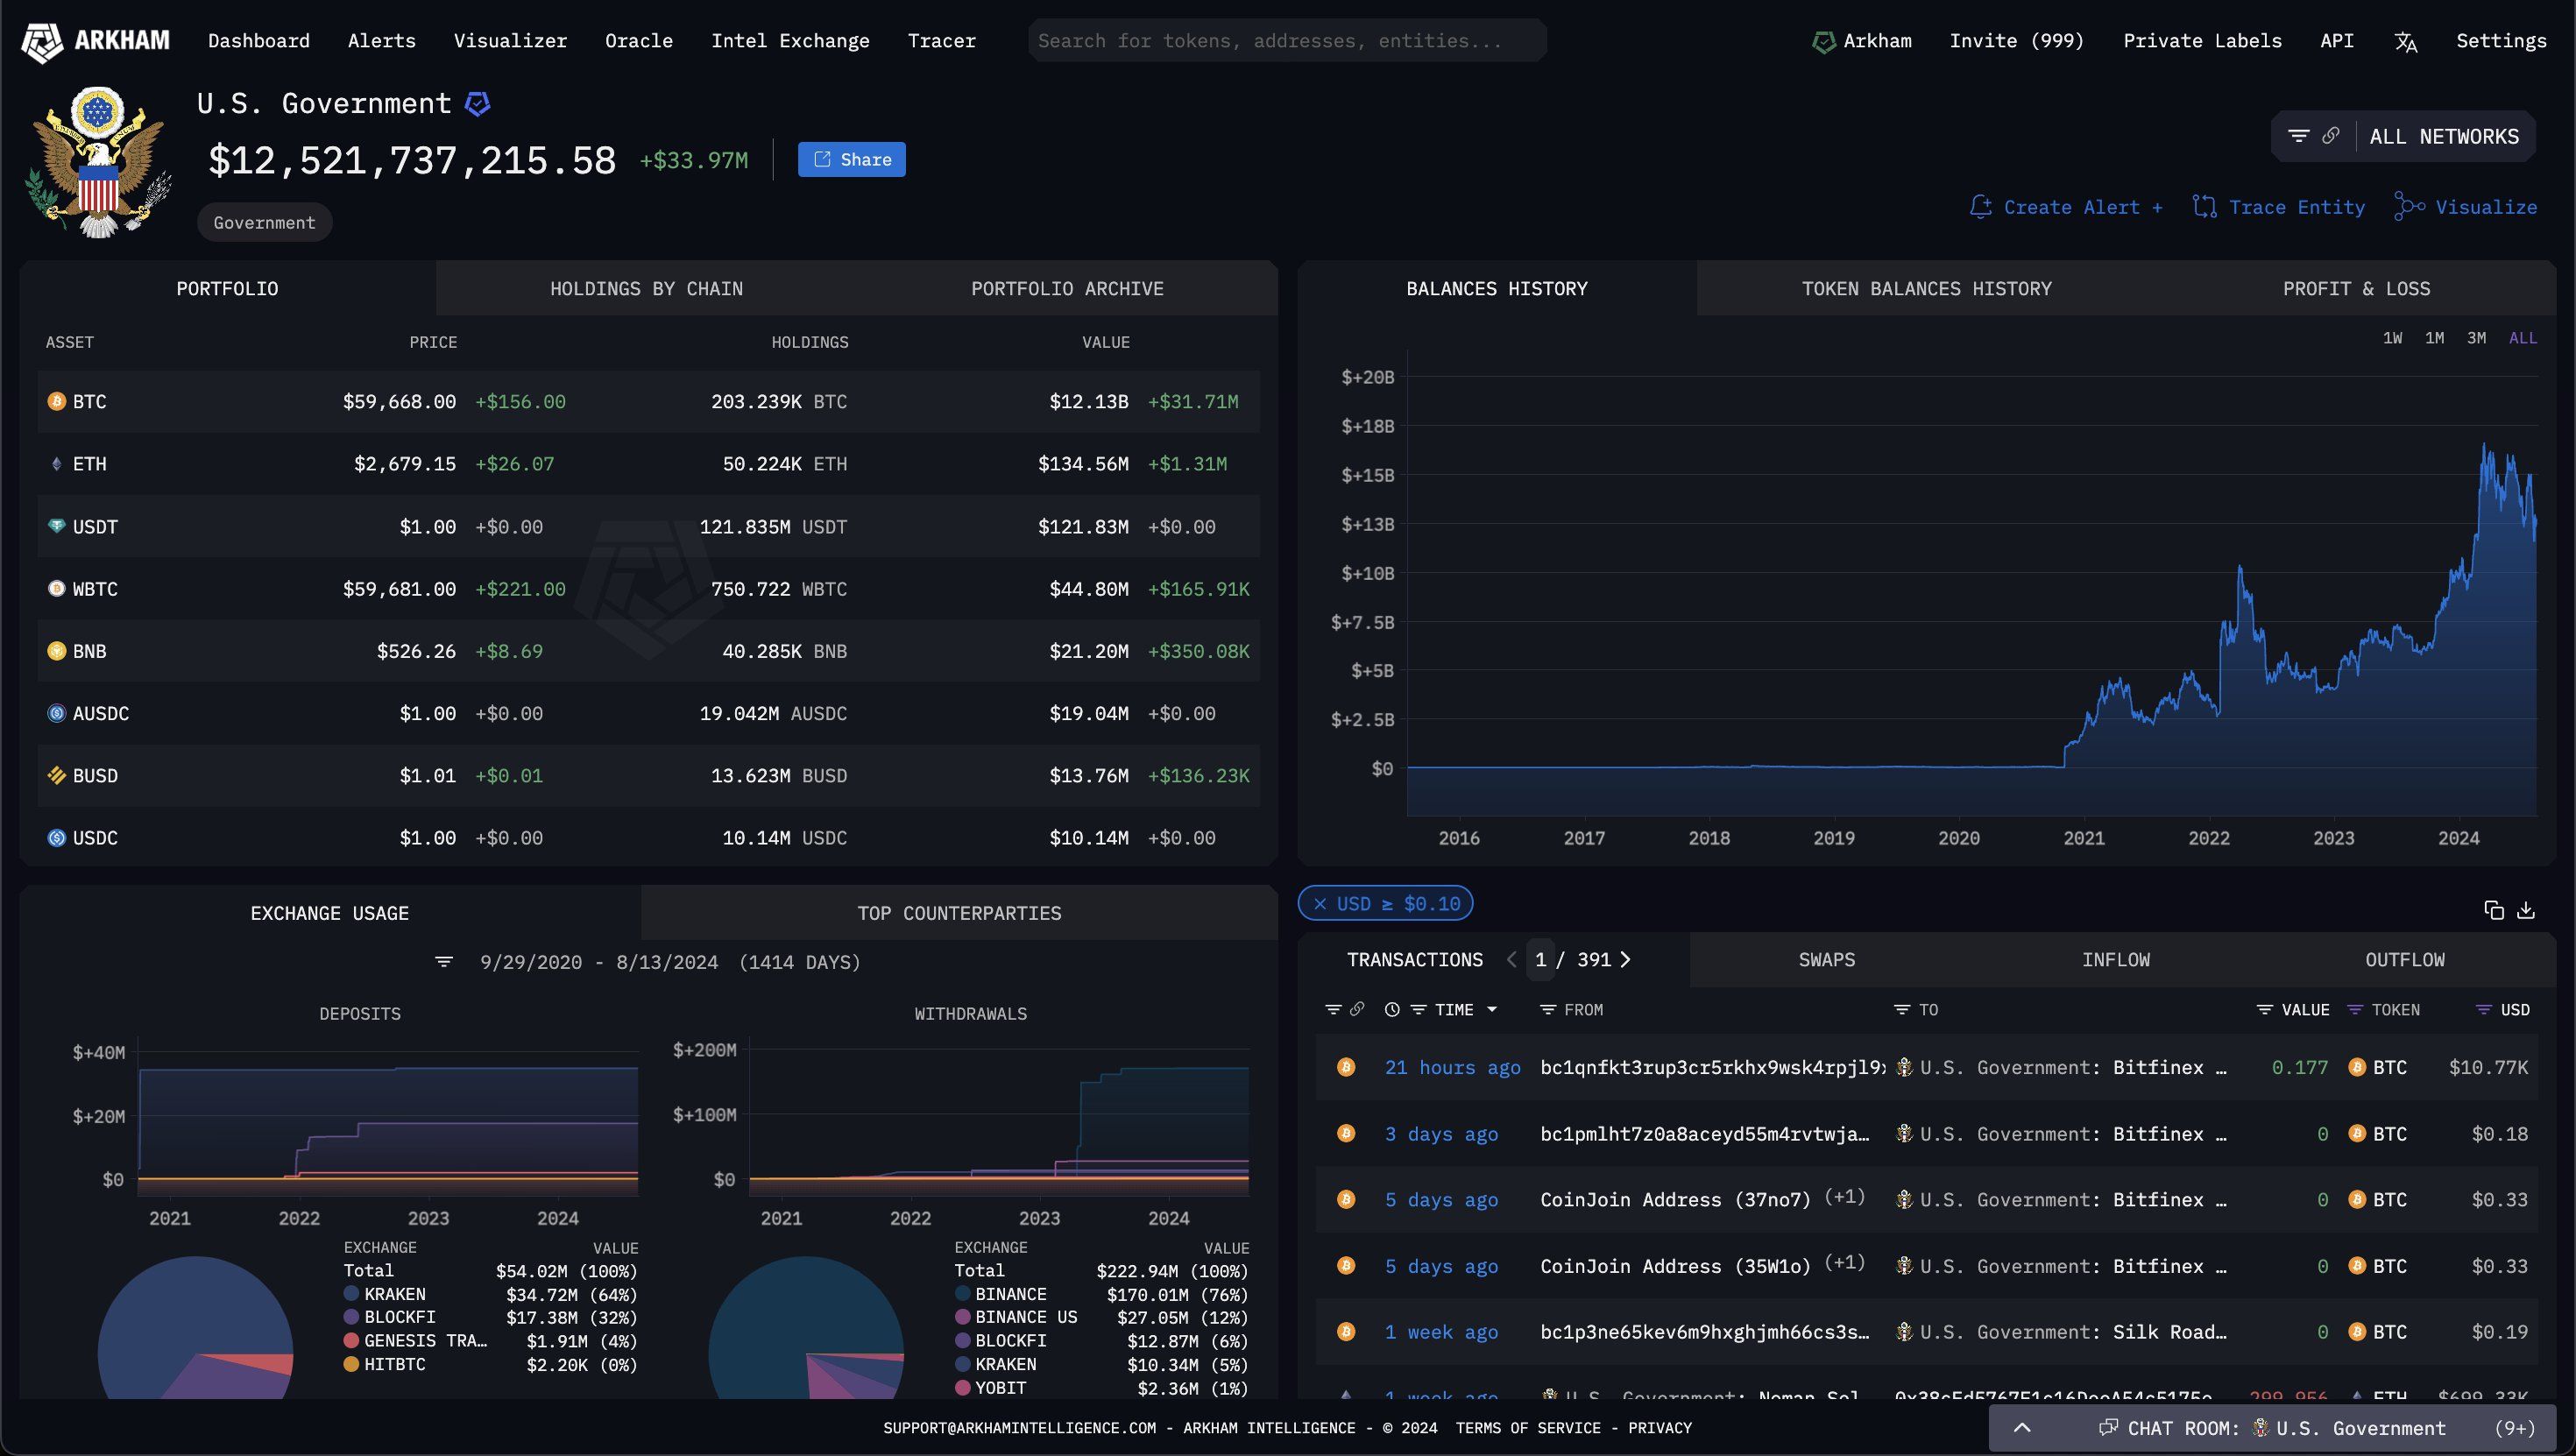This screenshot has height=1456, width=2576.
Task: Click the link icon beside All Networks
Action: click(2330, 136)
